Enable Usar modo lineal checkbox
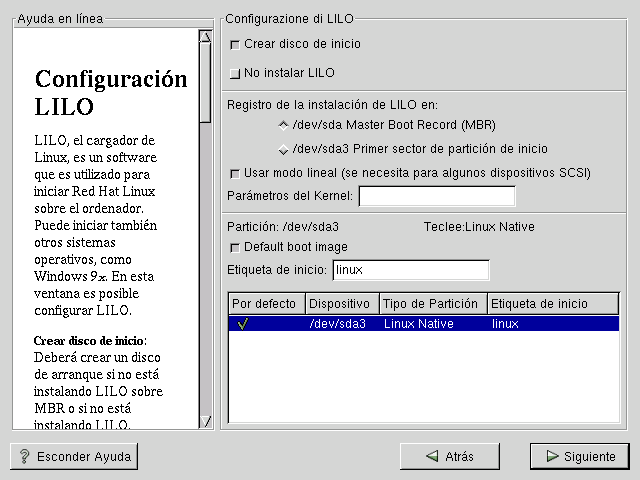The width and height of the screenshot is (640, 480). pyautogui.click(x=235, y=173)
